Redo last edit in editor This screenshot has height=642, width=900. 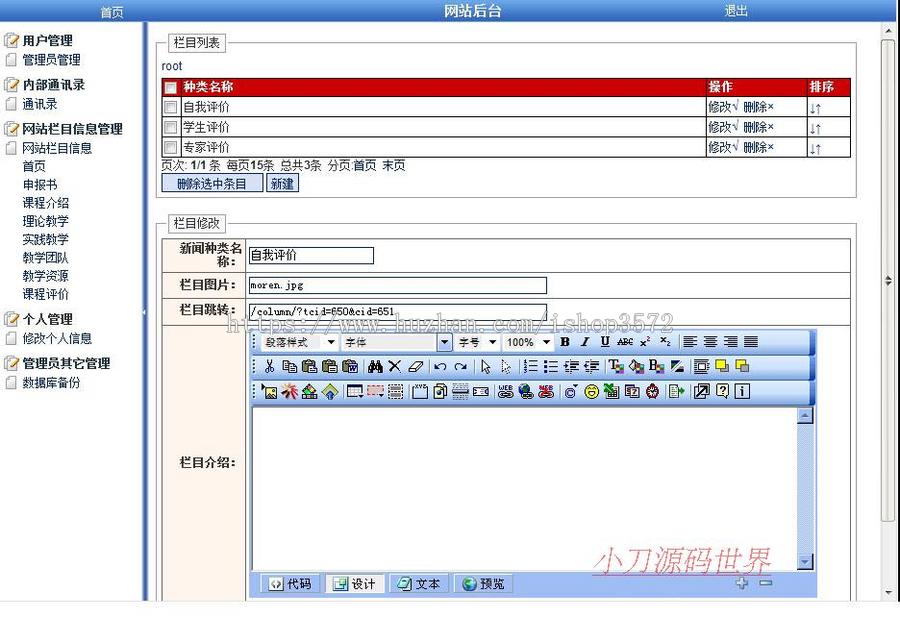pos(460,367)
